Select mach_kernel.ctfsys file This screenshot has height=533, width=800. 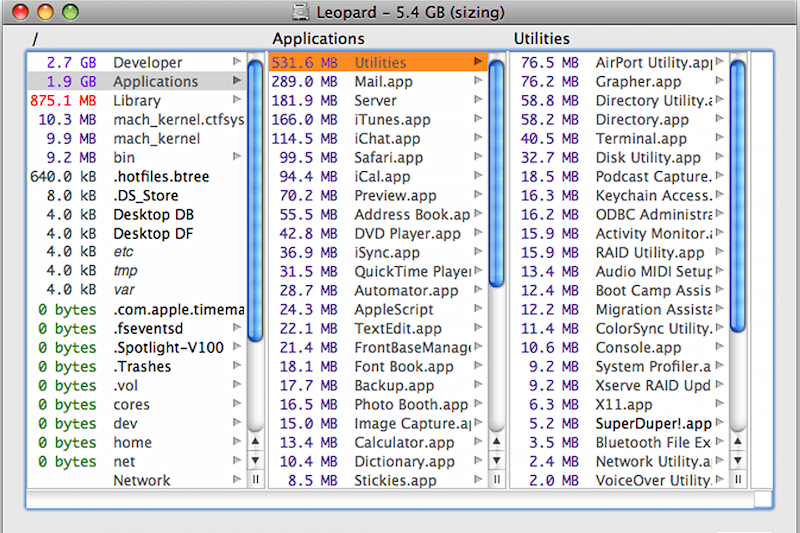coord(137,119)
